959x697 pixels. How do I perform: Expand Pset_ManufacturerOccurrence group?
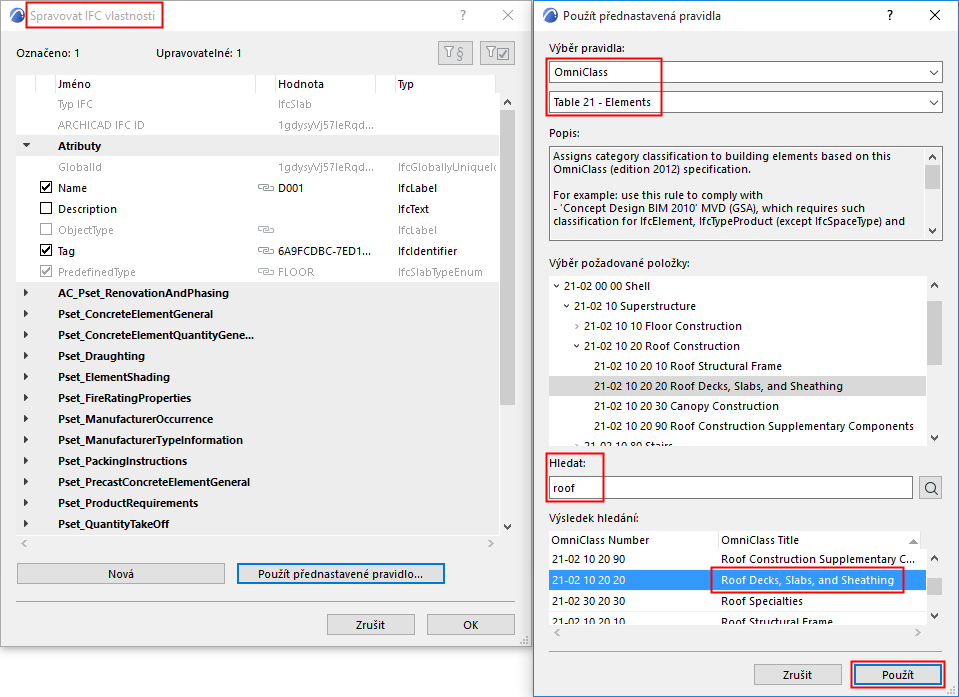[26, 419]
